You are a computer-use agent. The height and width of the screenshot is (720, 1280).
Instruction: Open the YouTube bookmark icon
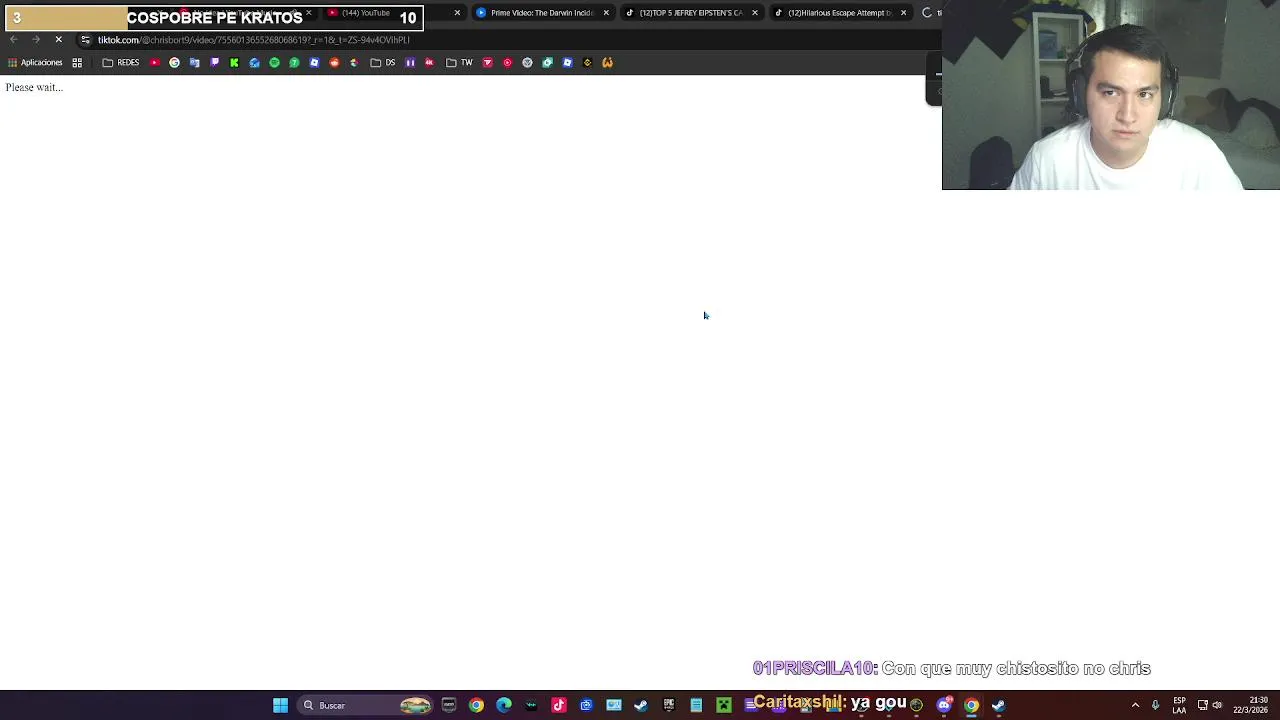pyautogui.click(x=155, y=63)
